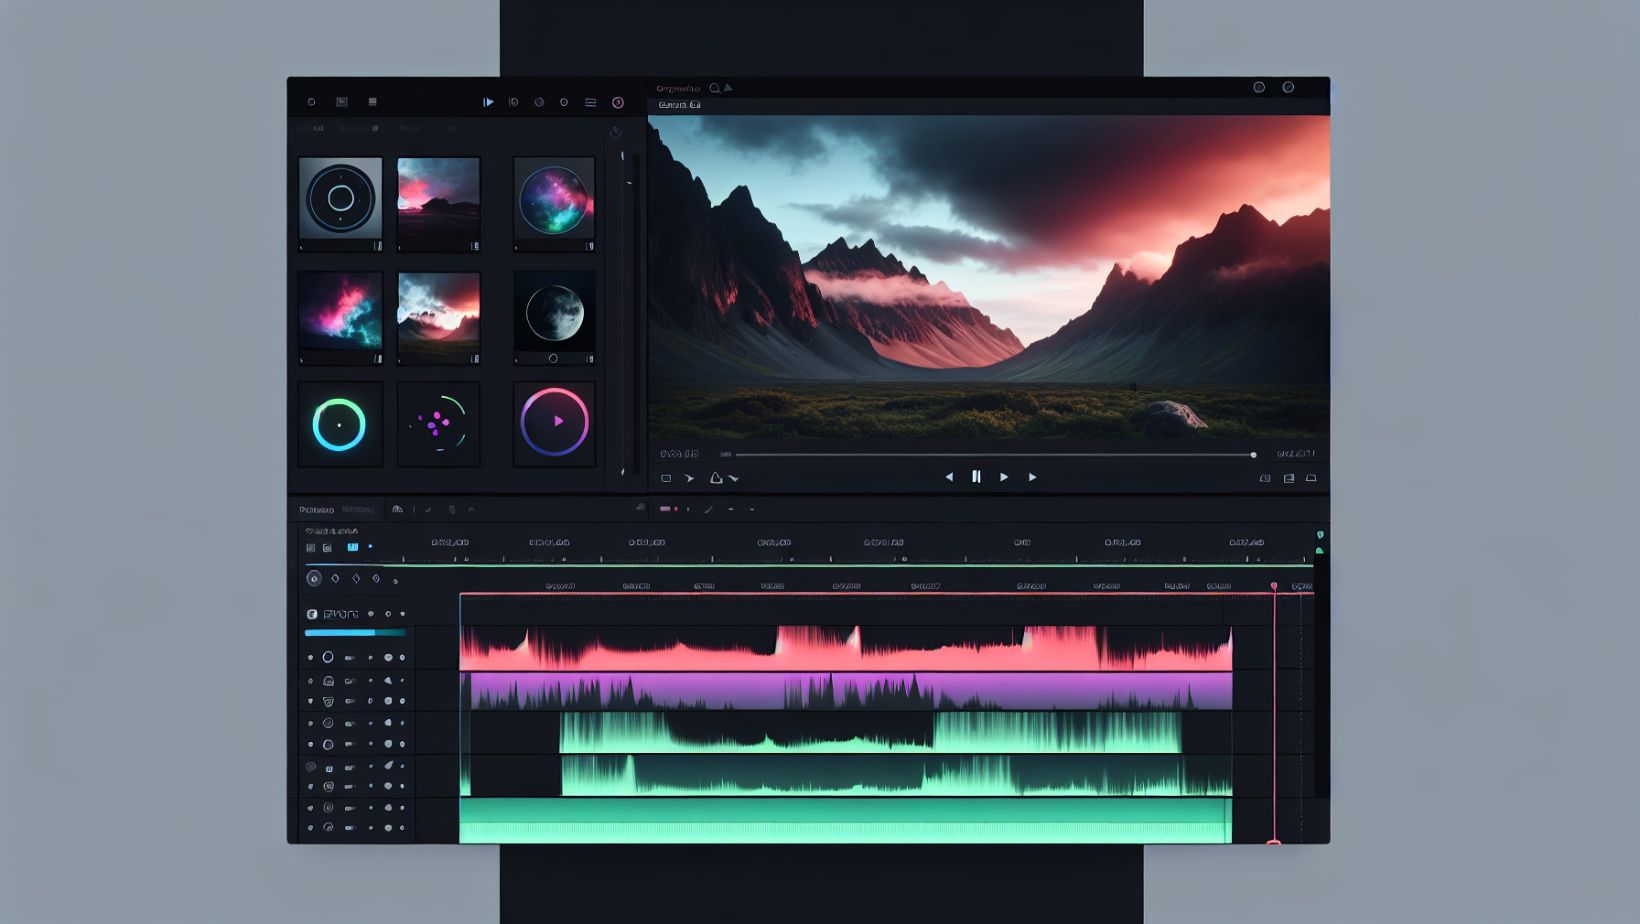Pause playback in the preview monitor
1640x924 pixels.
point(975,477)
